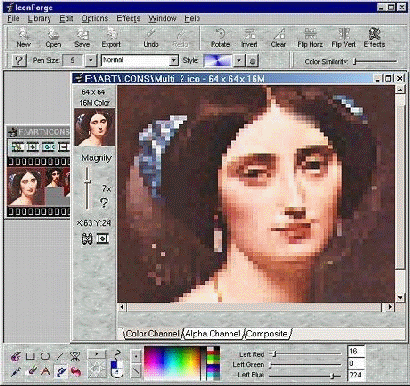Open the Window menu

pyautogui.click(x=162, y=18)
